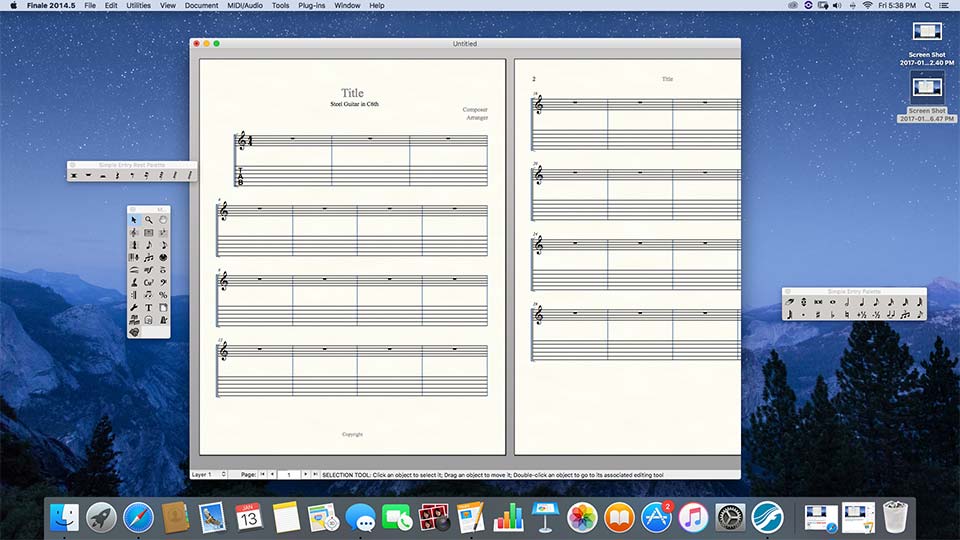Screen dimensions: 960x540
Task: Choose the double whole note in Simple Entry Palette
Action: [818, 302]
